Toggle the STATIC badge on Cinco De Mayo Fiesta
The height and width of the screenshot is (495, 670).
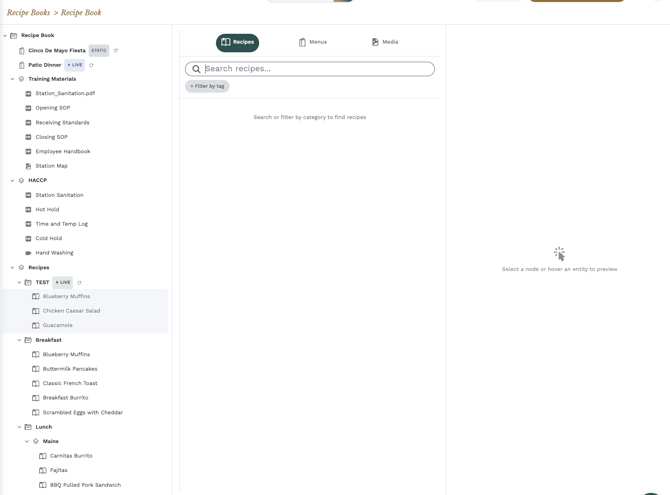[x=99, y=50]
